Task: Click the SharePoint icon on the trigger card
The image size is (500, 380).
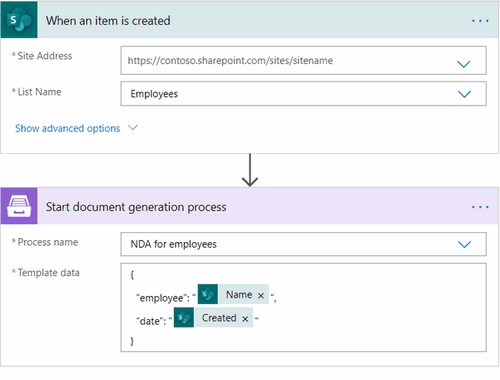Action: tap(19, 20)
